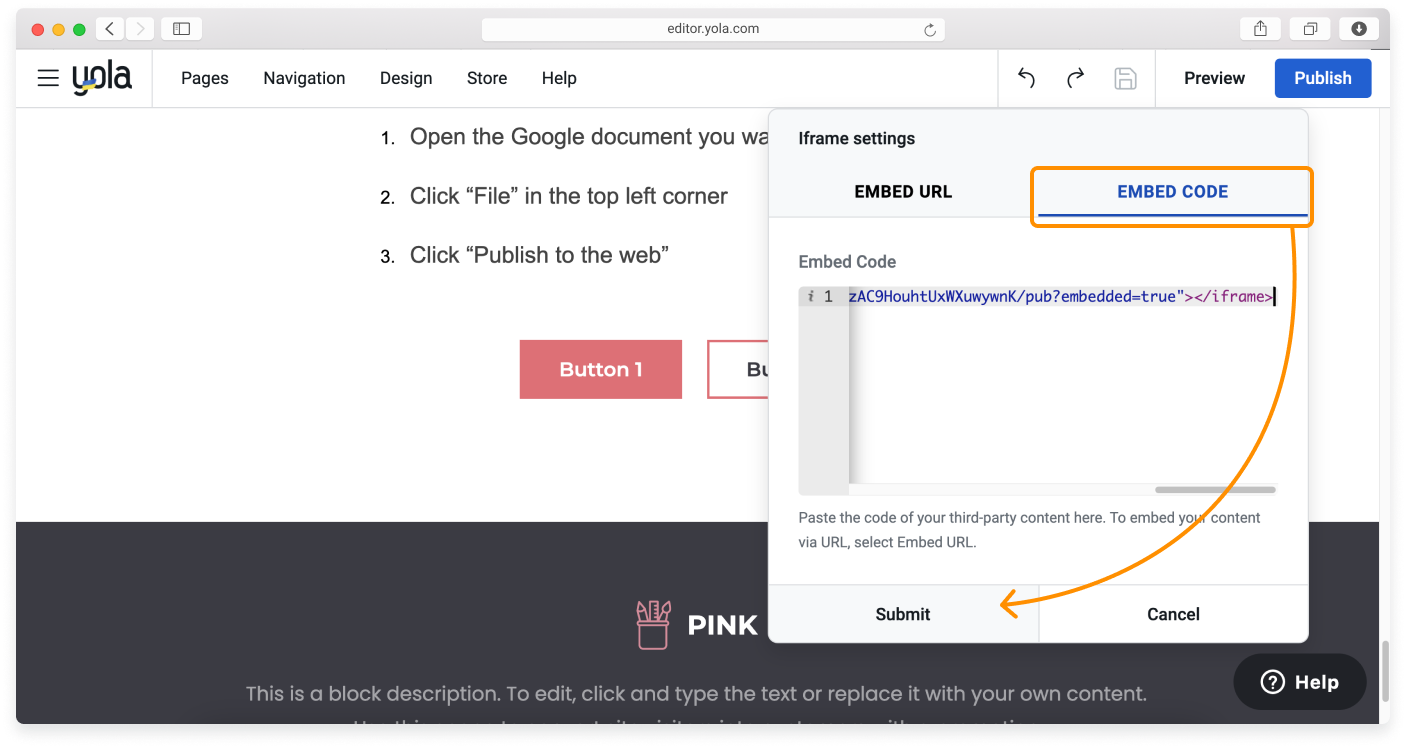Click the info icon in the code gutter
Viewport: 1406px width, 748px height.
(x=810, y=296)
